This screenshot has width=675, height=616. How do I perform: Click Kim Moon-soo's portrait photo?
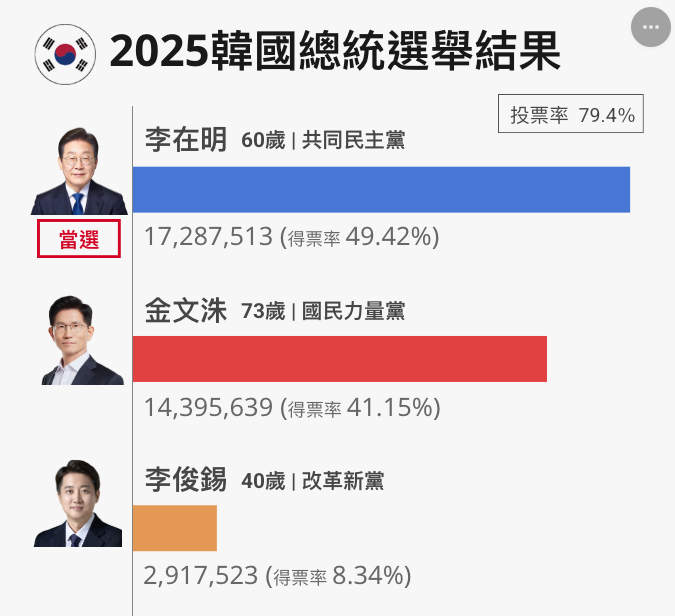click(83, 340)
